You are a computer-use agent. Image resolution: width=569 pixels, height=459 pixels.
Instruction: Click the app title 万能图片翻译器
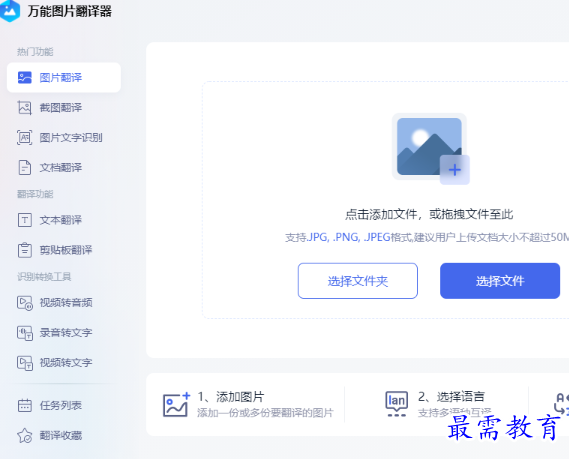[x=70, y=12]
